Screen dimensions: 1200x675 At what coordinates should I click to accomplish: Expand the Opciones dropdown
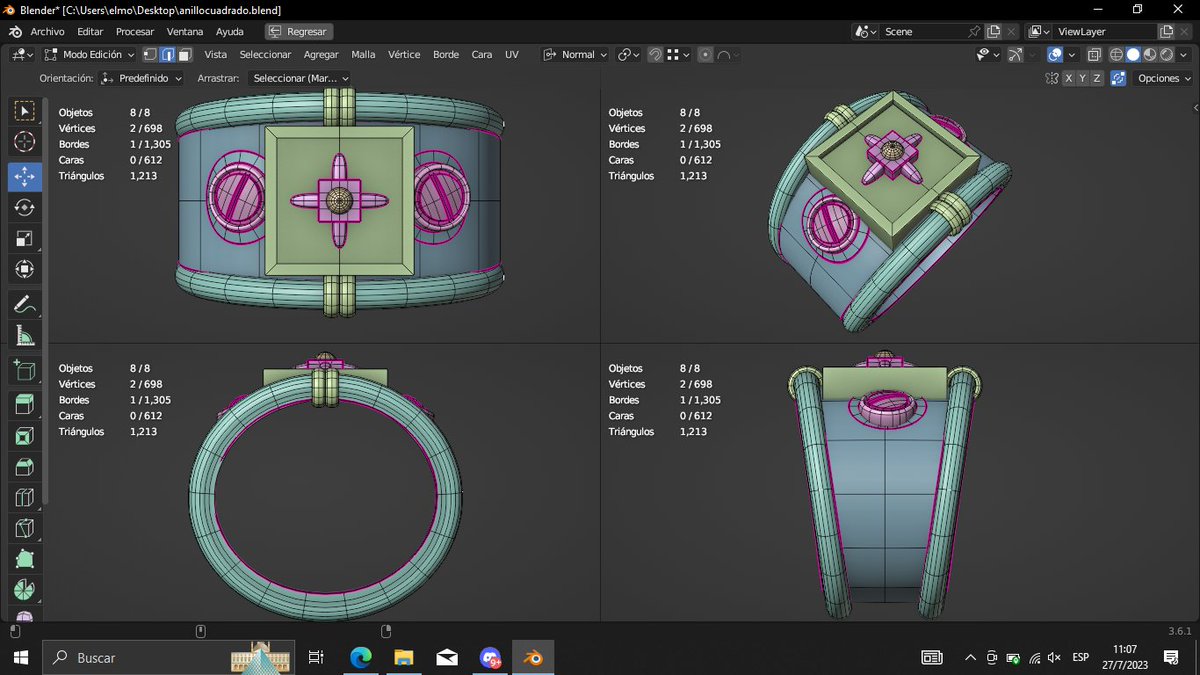(1164, 78)
